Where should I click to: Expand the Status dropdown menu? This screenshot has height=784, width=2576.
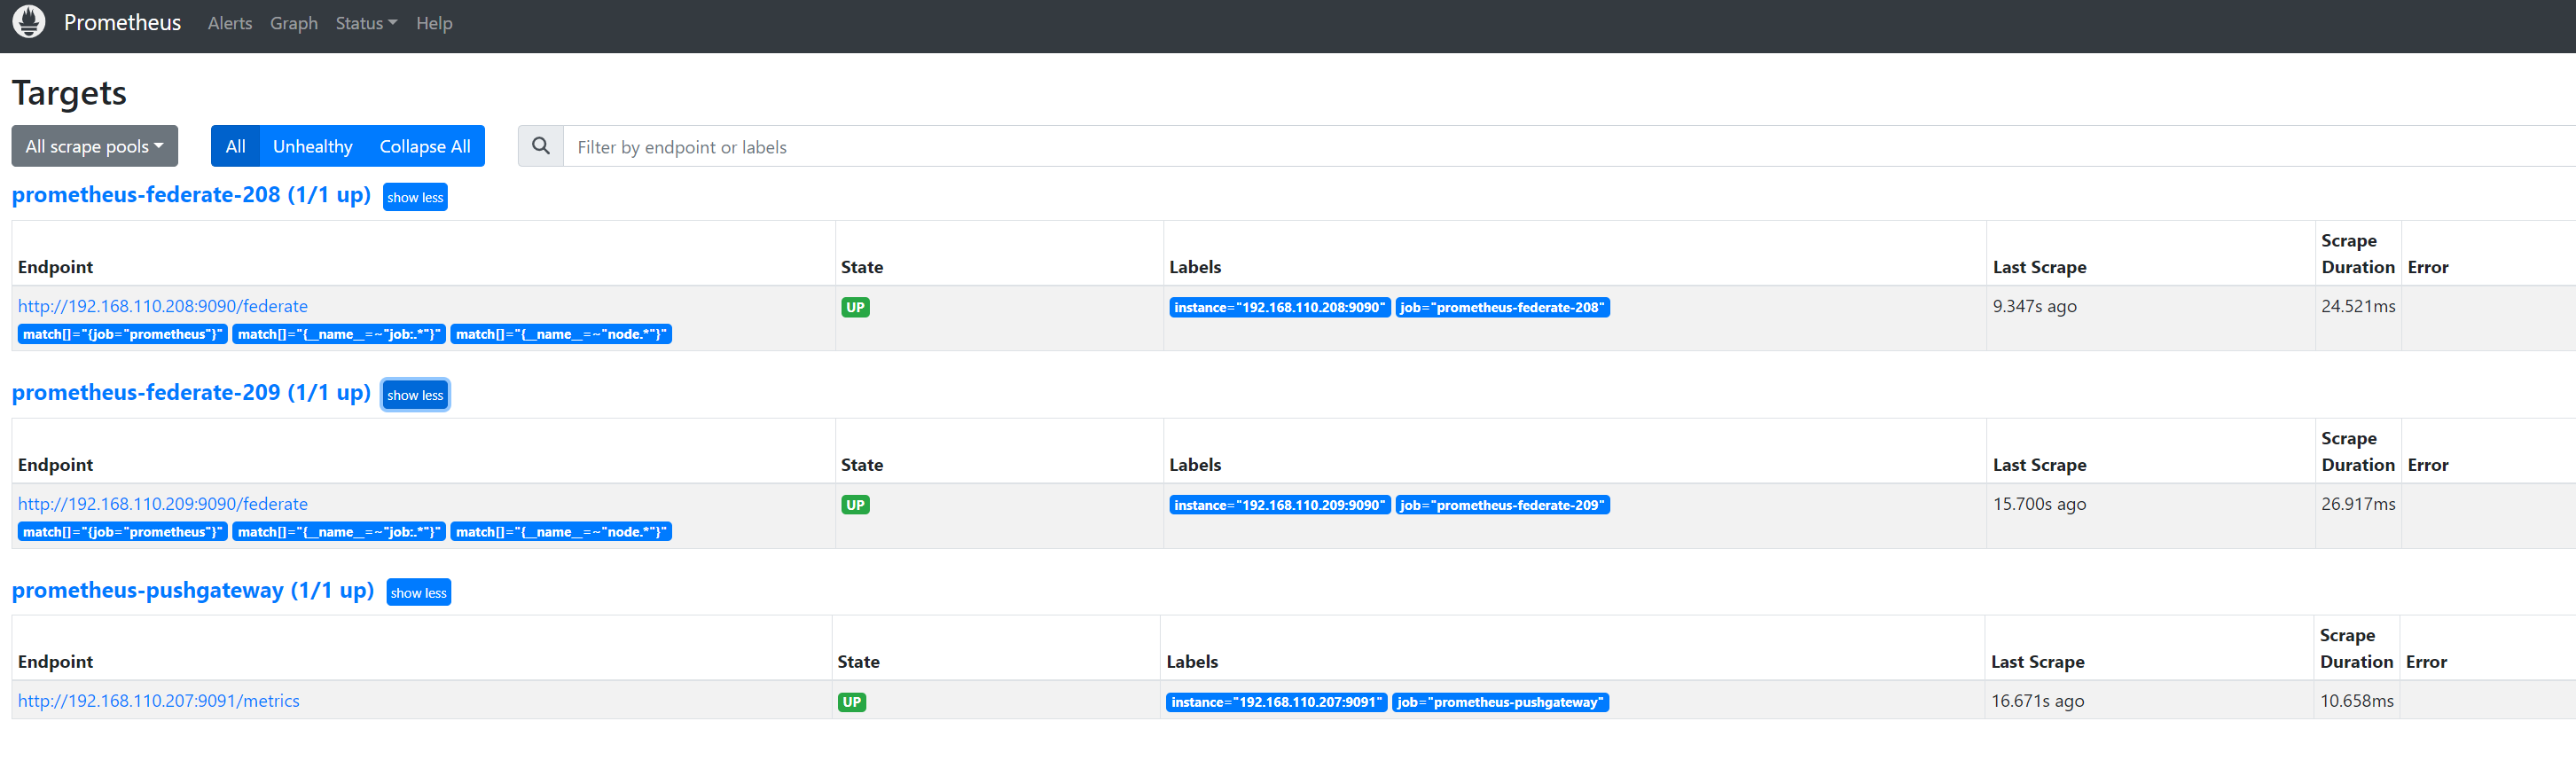(x=366, y=23)
